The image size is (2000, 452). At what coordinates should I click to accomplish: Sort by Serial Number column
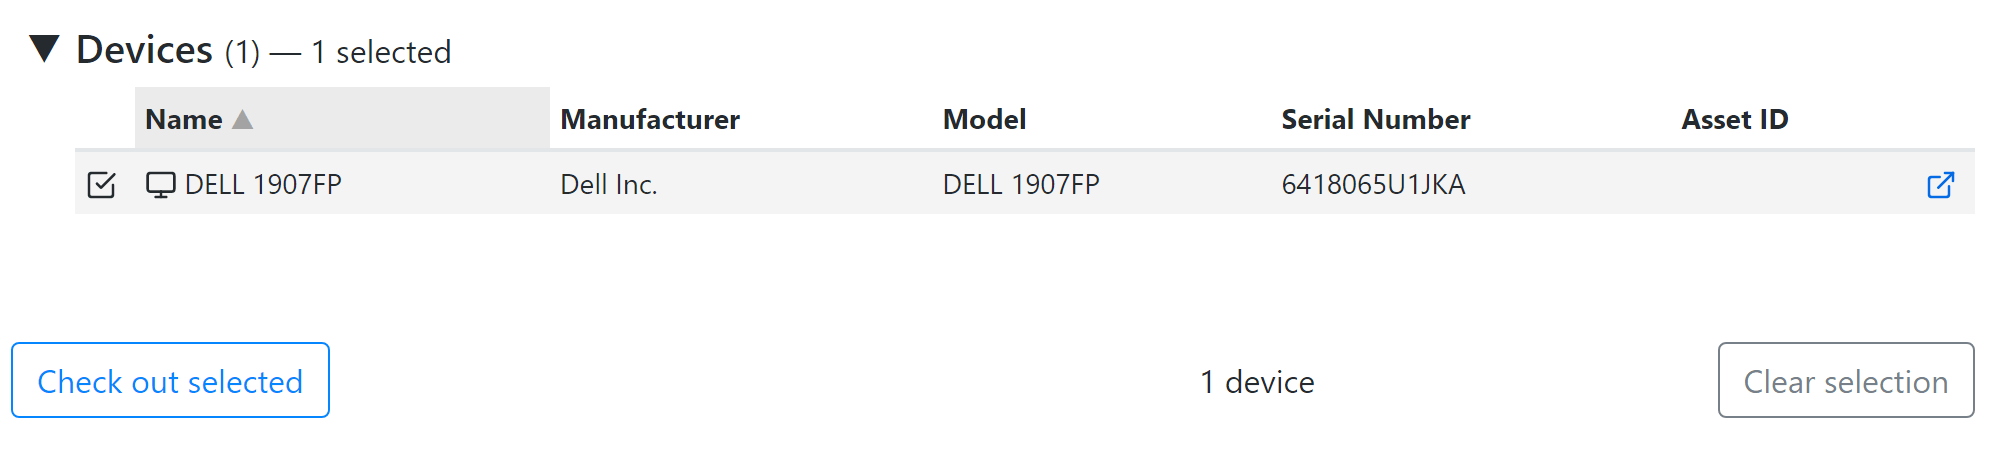click(x=1375, y=120)
